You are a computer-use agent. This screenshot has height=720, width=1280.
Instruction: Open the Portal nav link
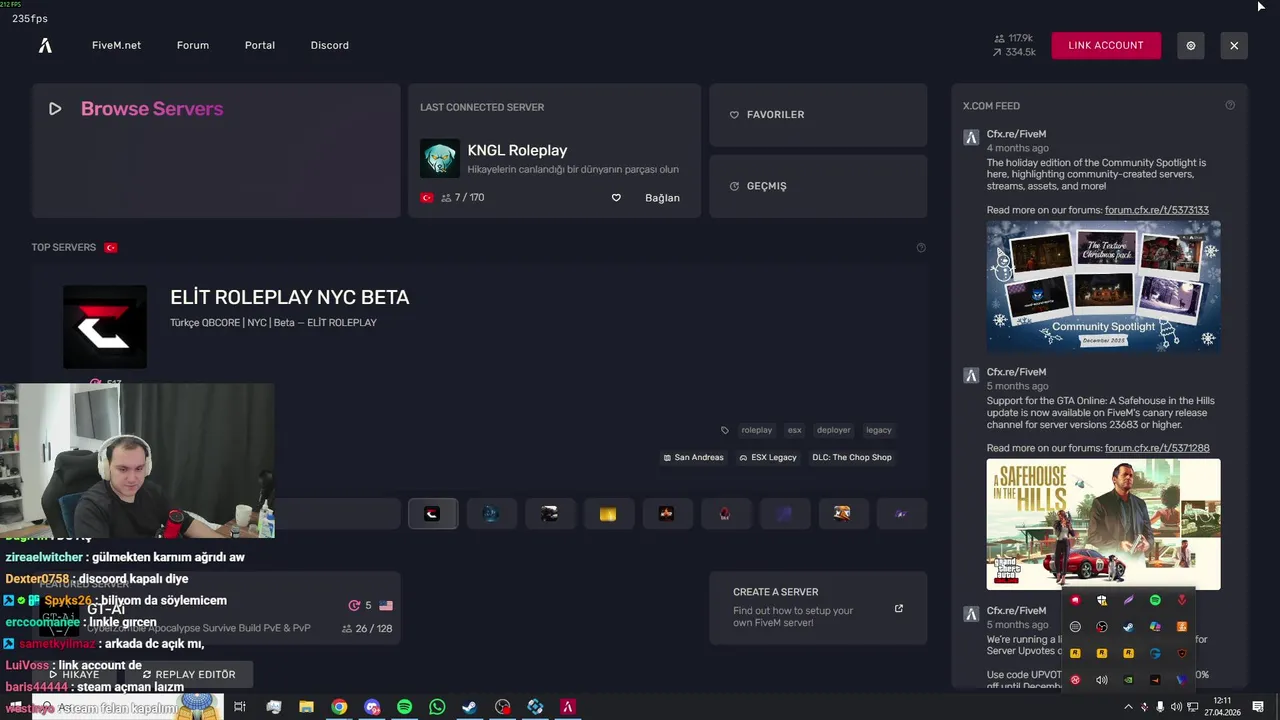coord(260,45)
